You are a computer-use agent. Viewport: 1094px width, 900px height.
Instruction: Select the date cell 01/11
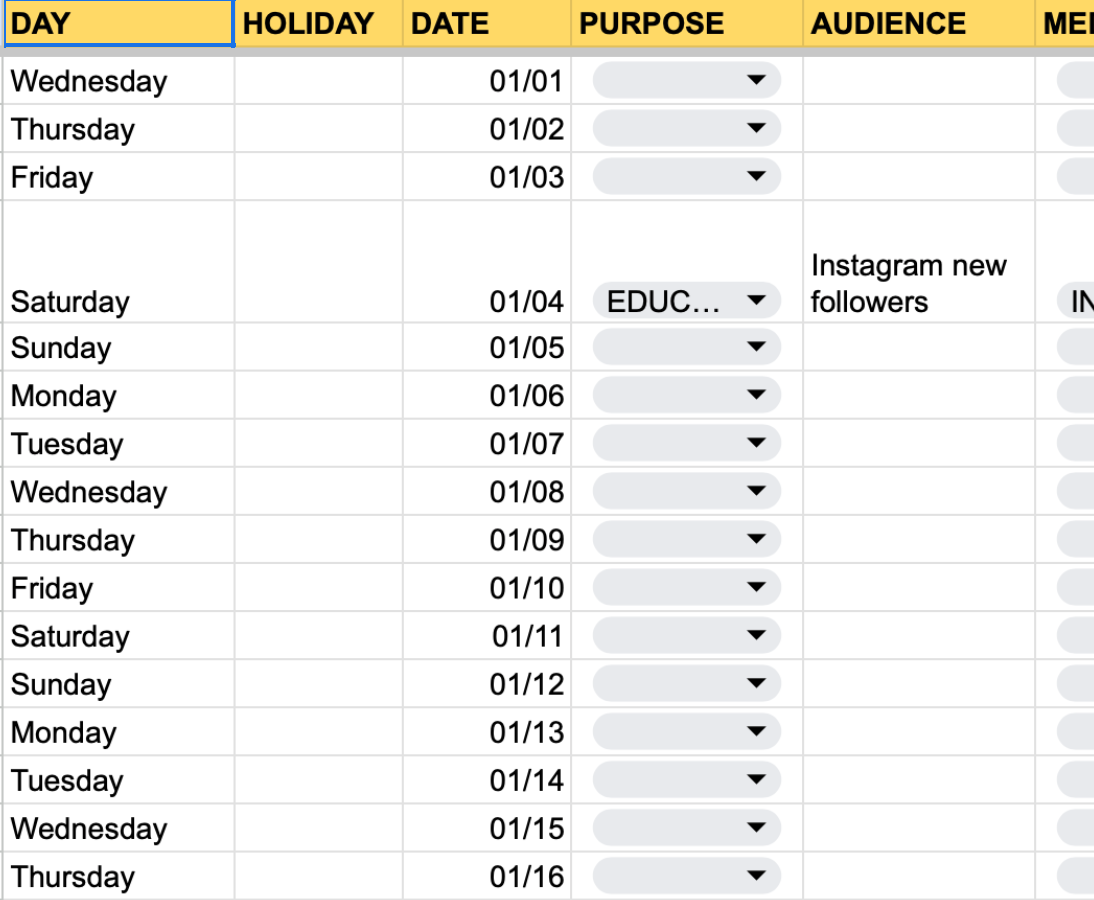(x=487, y=636)
